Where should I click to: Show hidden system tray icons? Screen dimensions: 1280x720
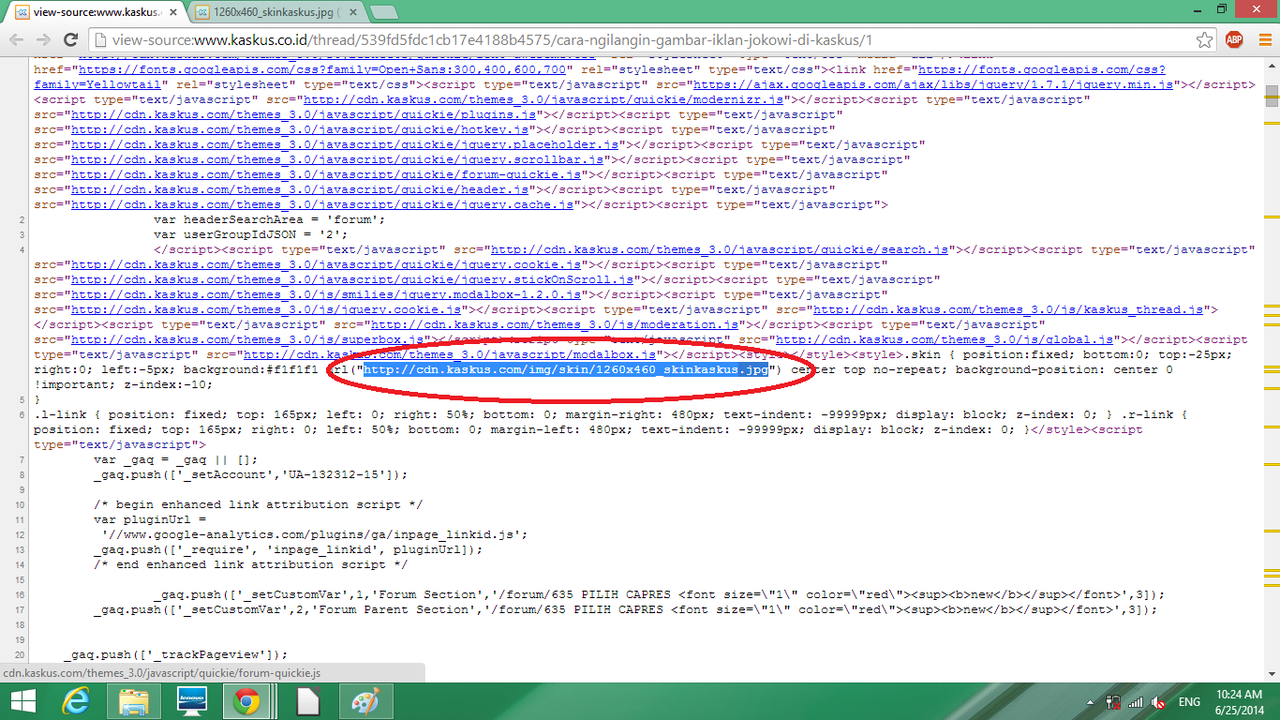point(1091,702)
